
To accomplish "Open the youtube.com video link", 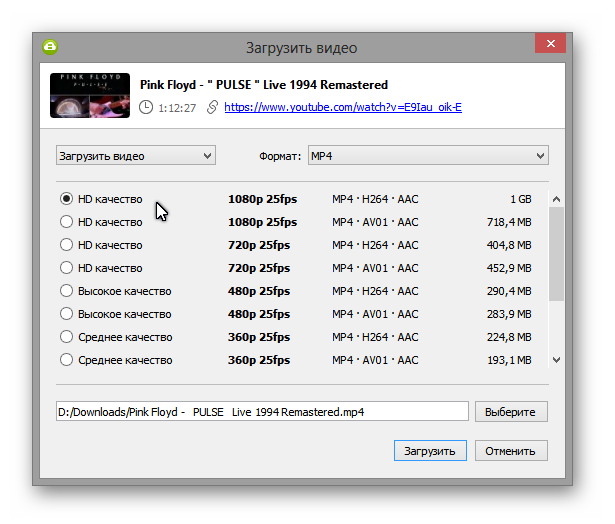I will [x=343, y=107].
